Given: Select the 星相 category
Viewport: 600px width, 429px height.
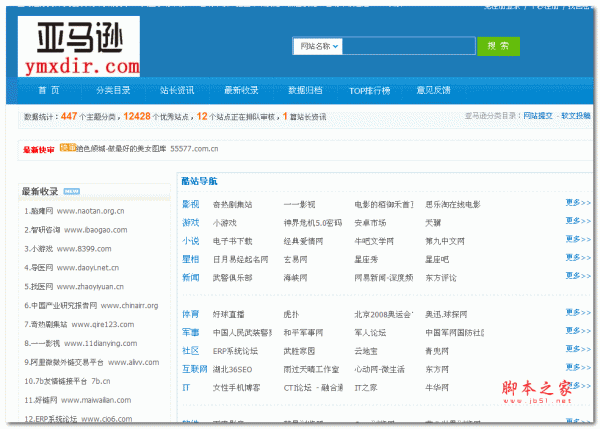Looking at the screenshot, I should point(191,259).
